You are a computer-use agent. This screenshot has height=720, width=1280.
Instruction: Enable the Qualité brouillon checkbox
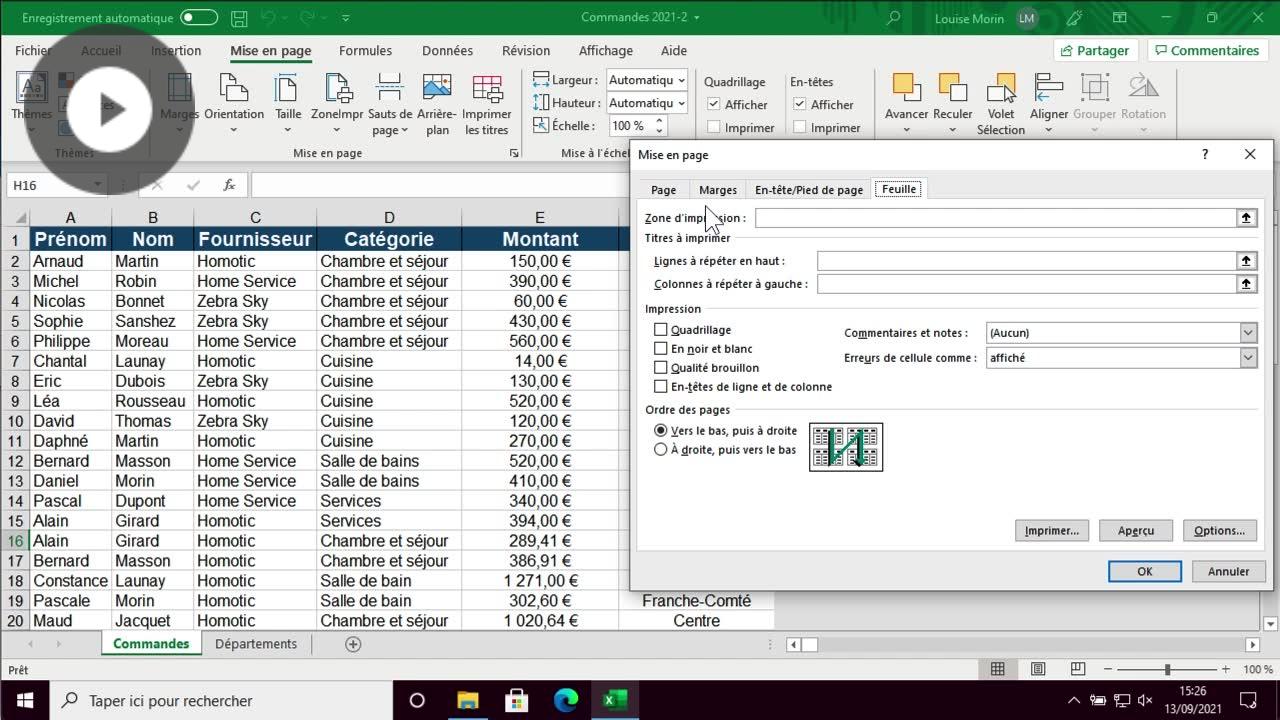[660, 368]
